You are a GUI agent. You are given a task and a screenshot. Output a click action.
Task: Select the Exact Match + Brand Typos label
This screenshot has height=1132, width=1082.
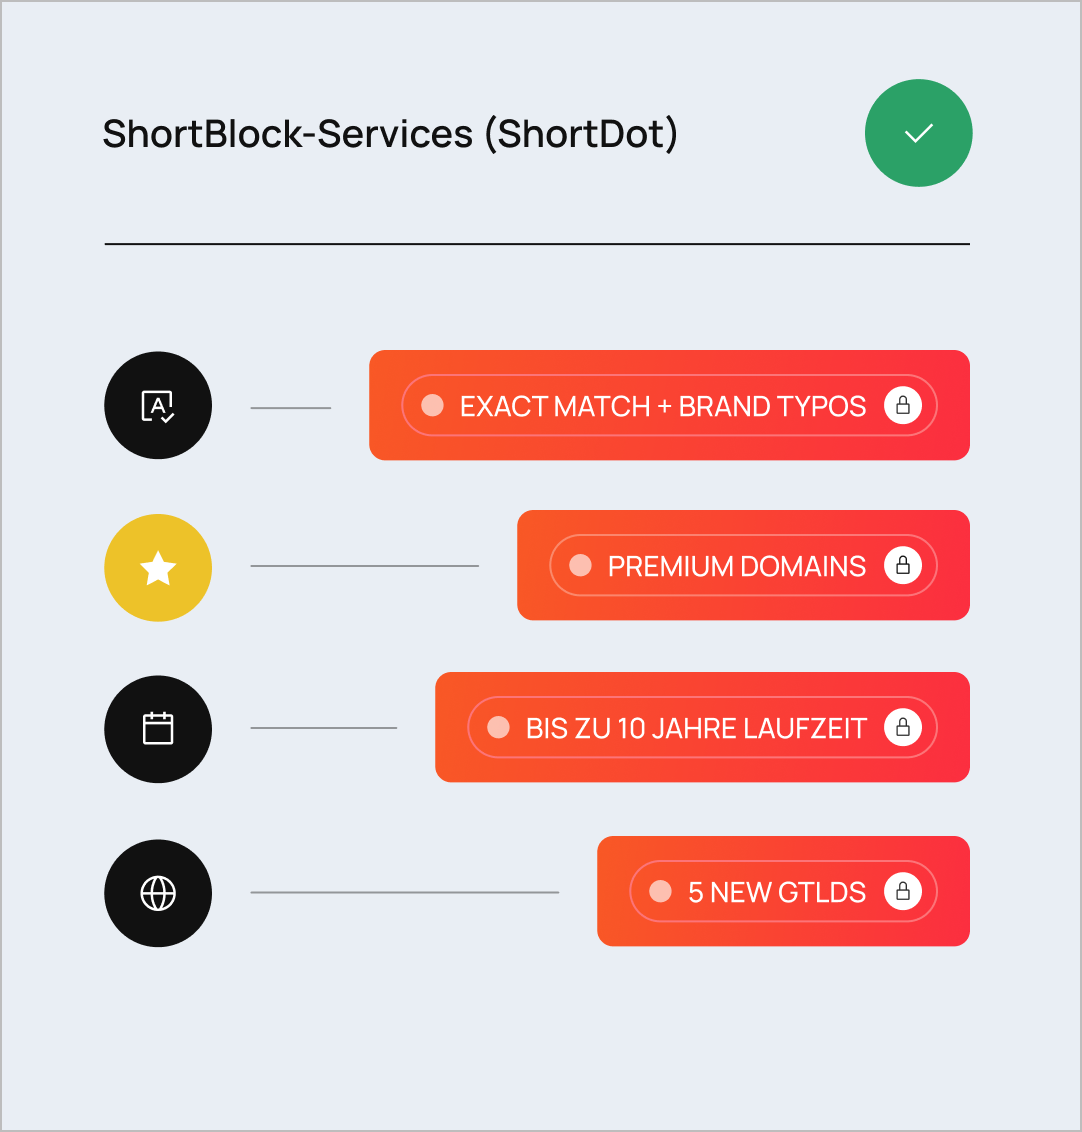(x=663, y=406)
